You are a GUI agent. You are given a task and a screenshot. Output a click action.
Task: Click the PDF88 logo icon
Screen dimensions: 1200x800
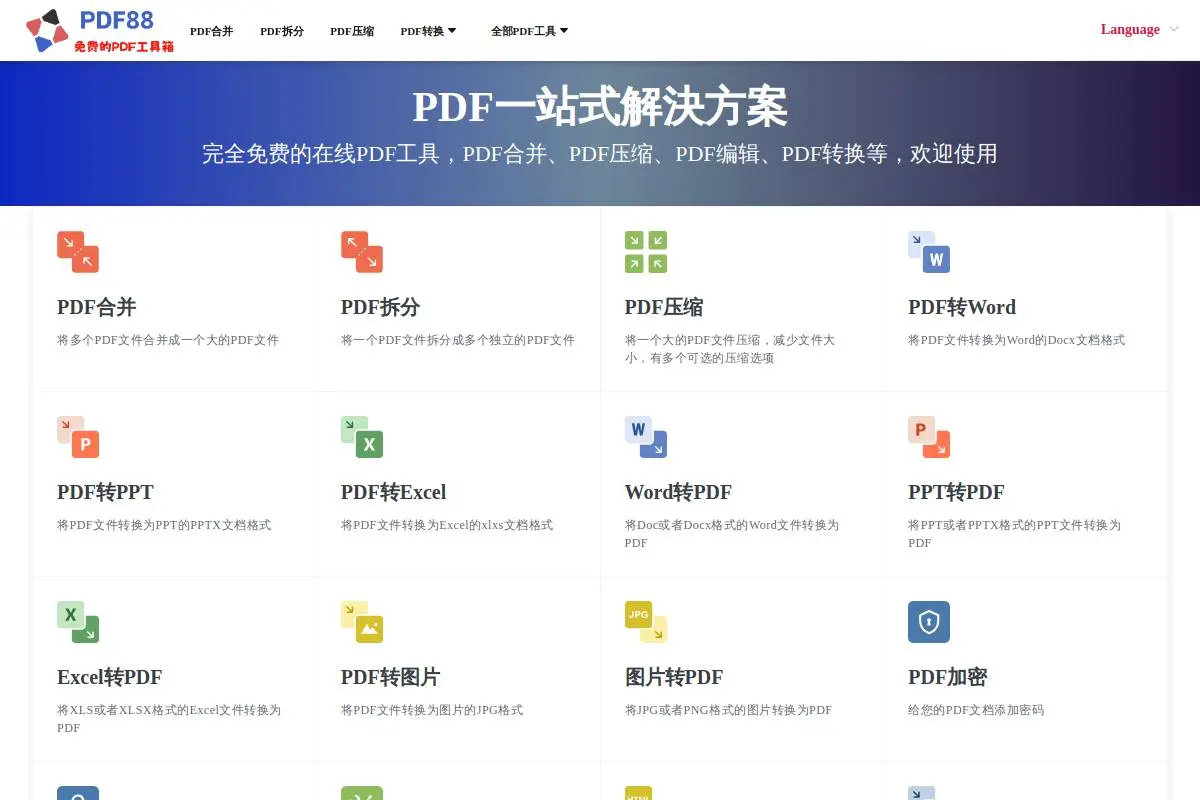coord(47,31)
